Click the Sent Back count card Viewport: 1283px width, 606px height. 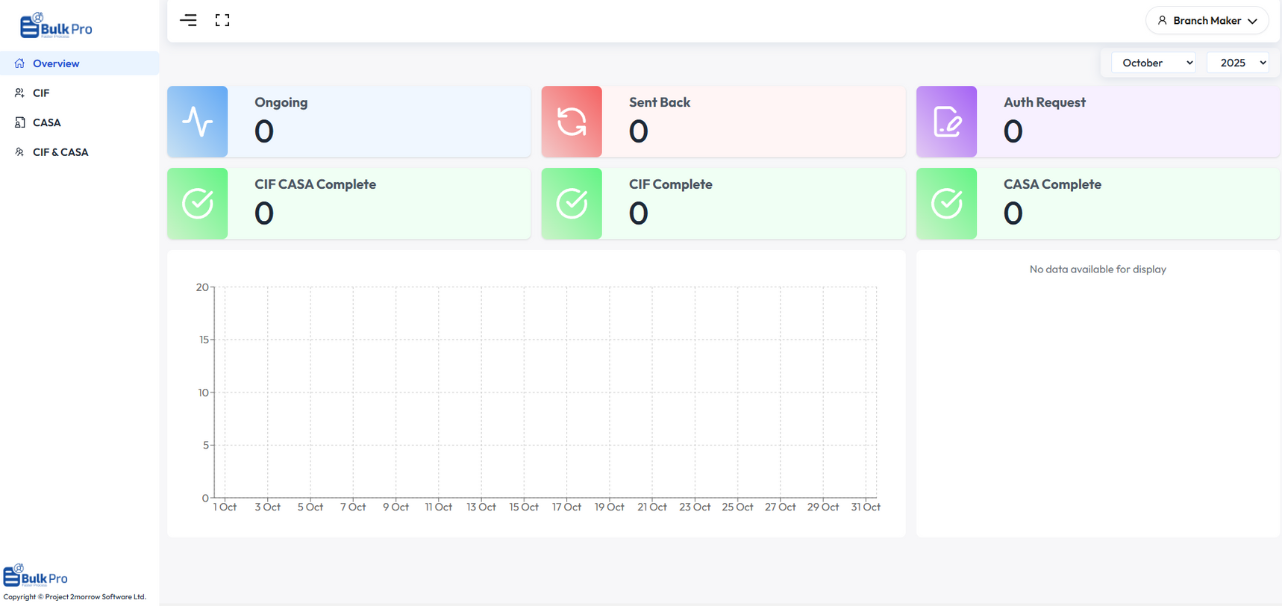coord(753,122)
